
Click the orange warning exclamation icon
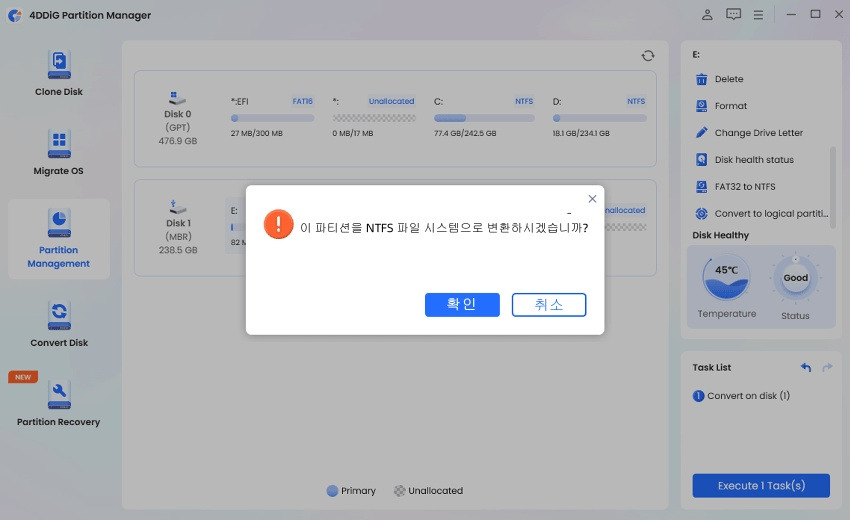pyautogui.click(x=279, y=224)
